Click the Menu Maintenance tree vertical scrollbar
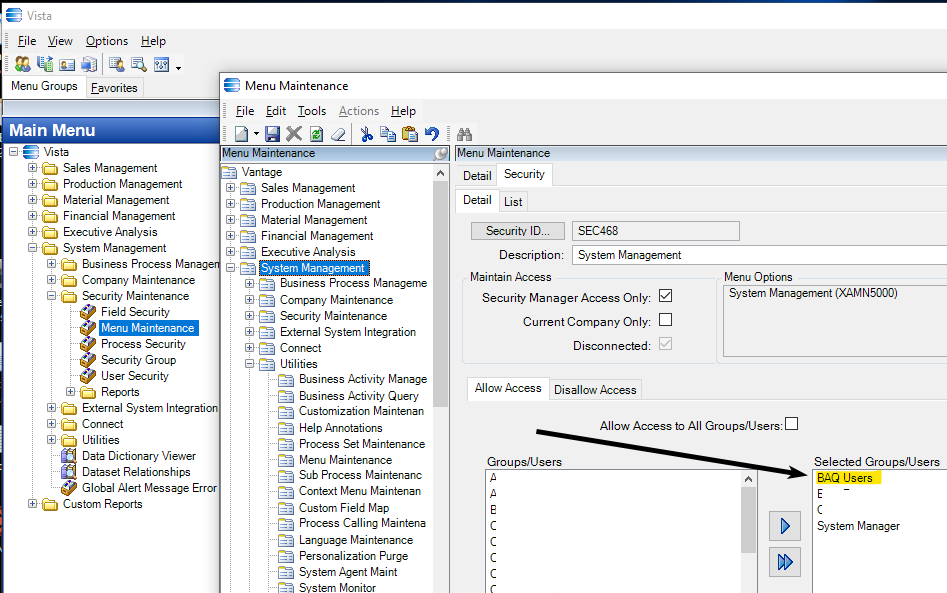 pyautogui.click(x=440, y=379)
